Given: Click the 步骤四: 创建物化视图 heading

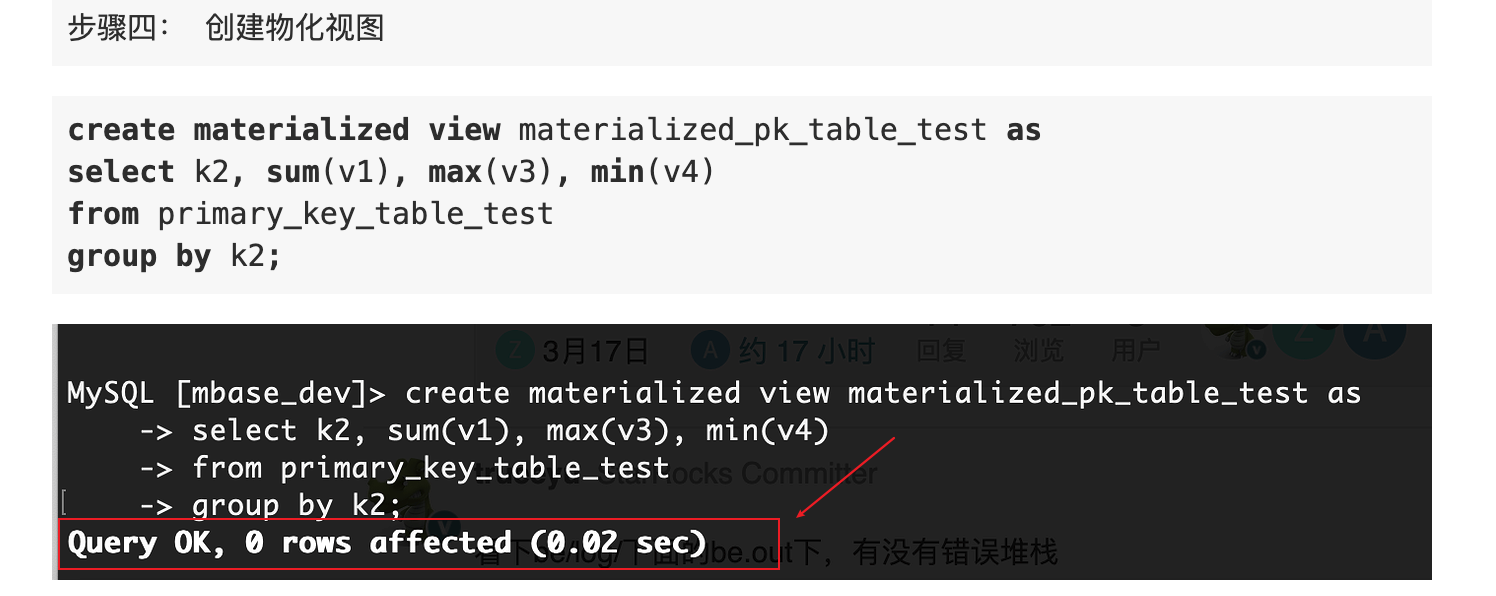Looking at the screenshot, I should [226, 28].
